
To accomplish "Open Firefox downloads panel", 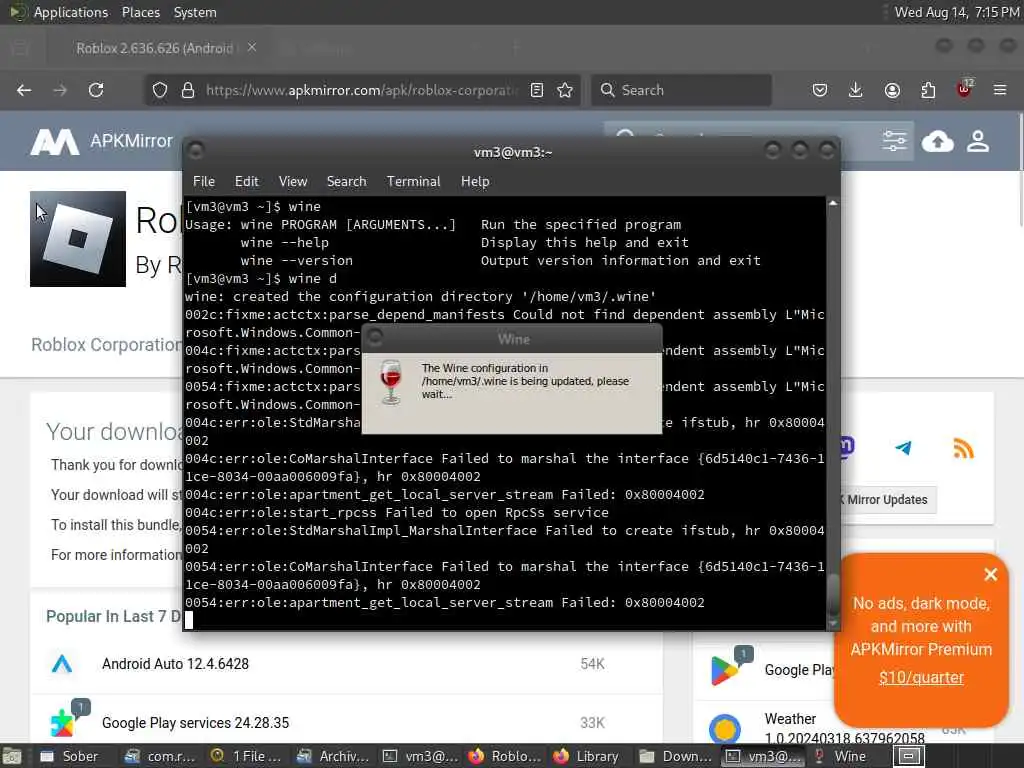I will click(856, 90).
